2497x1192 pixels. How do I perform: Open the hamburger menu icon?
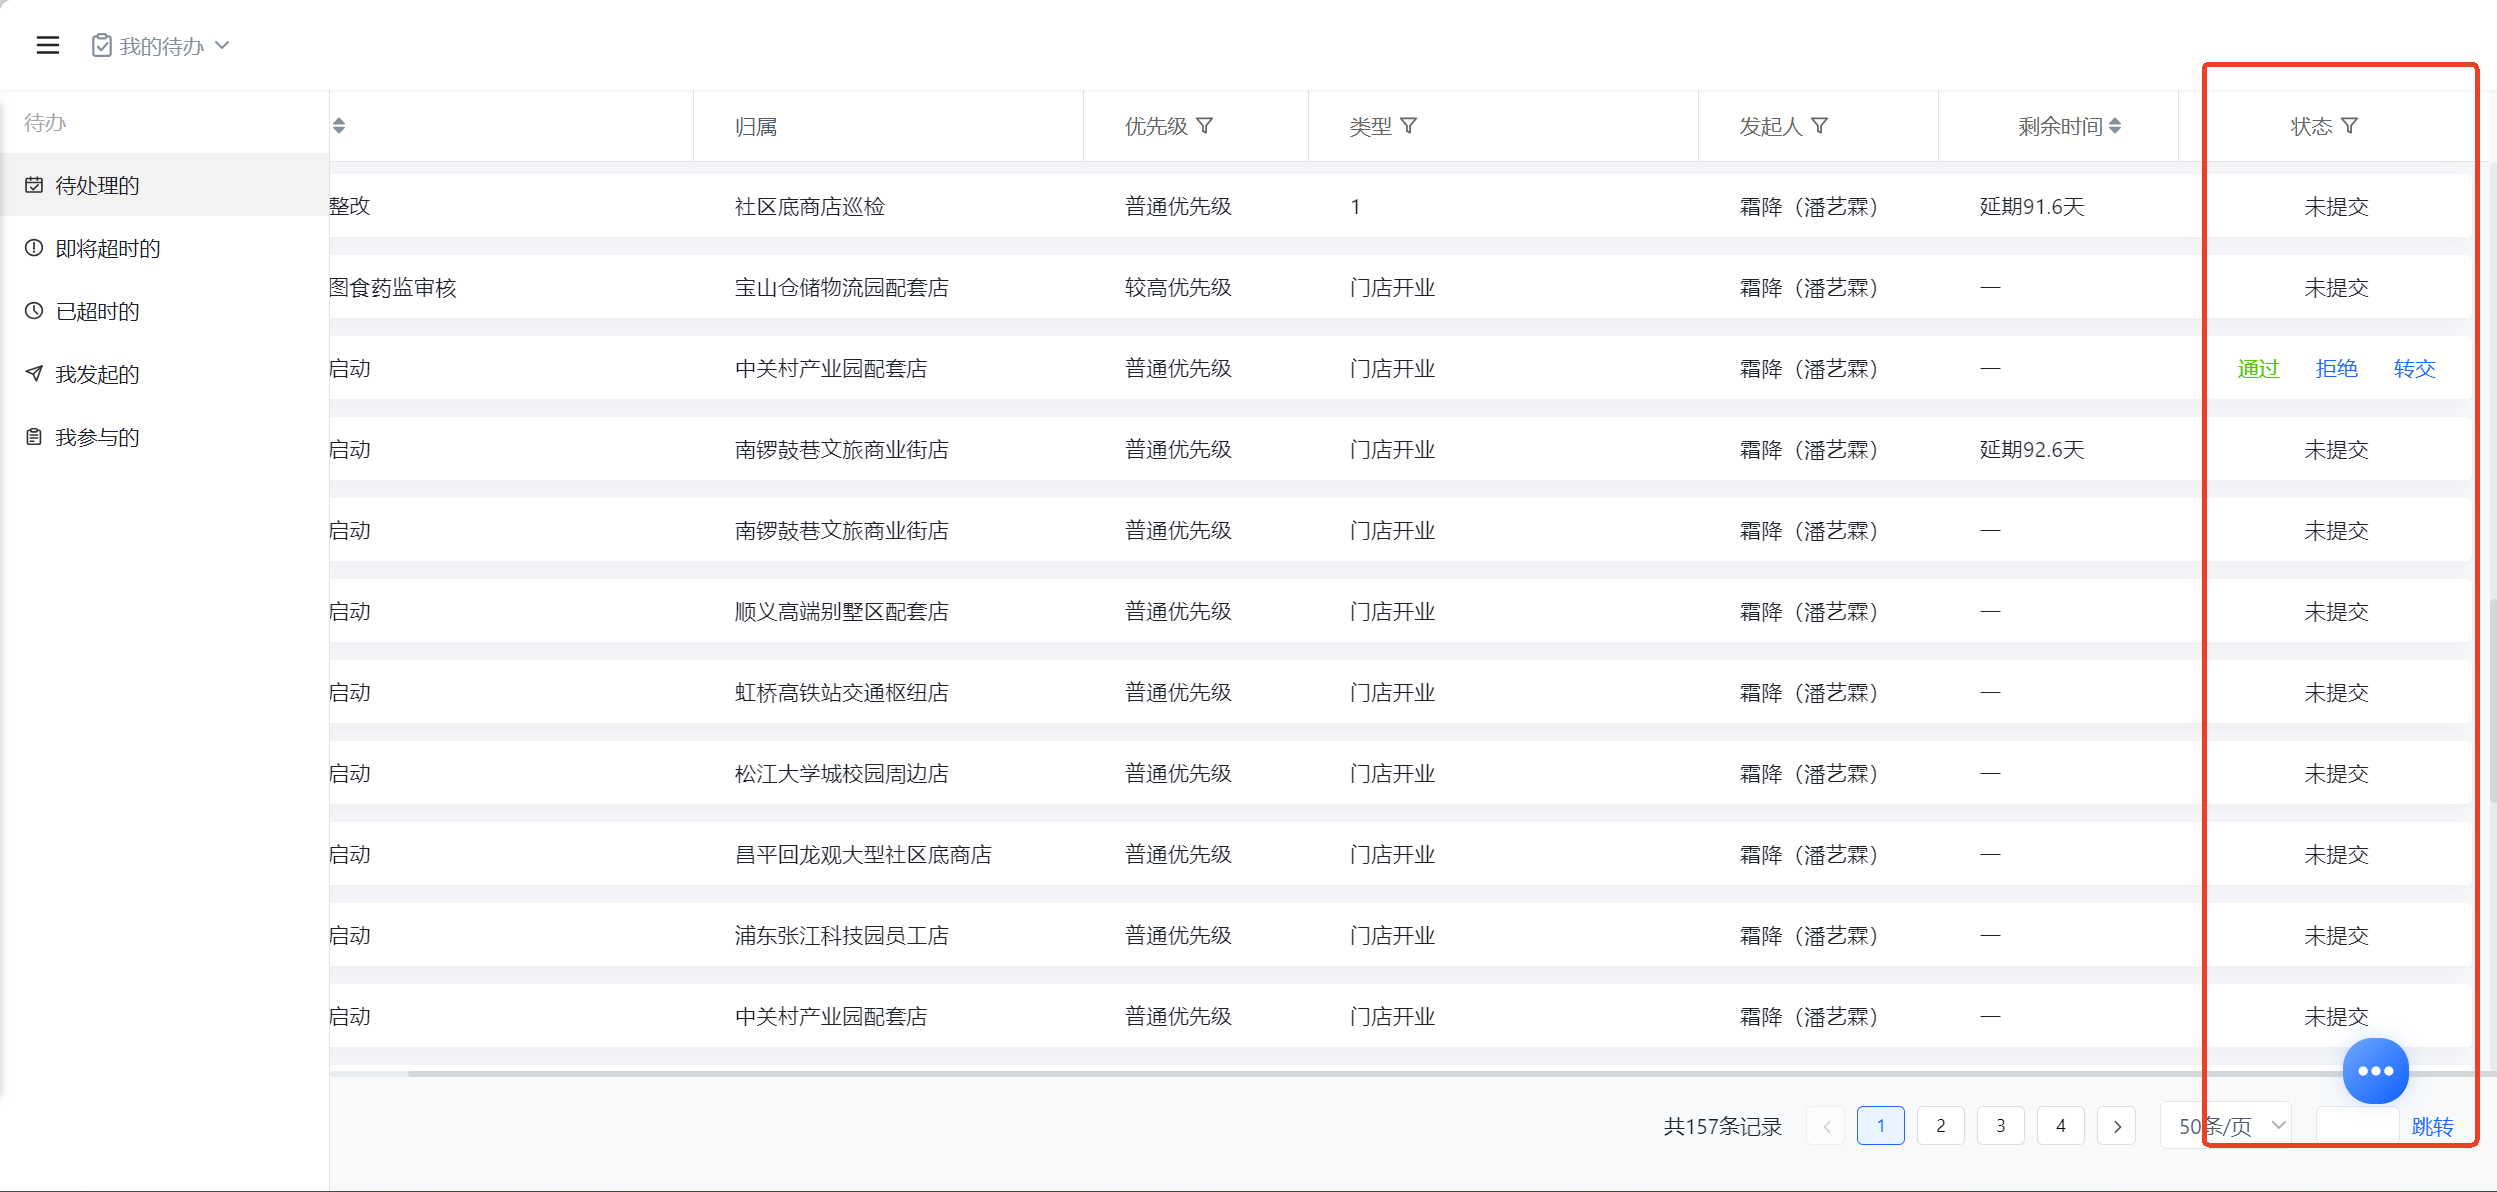[x=48, y=45]
